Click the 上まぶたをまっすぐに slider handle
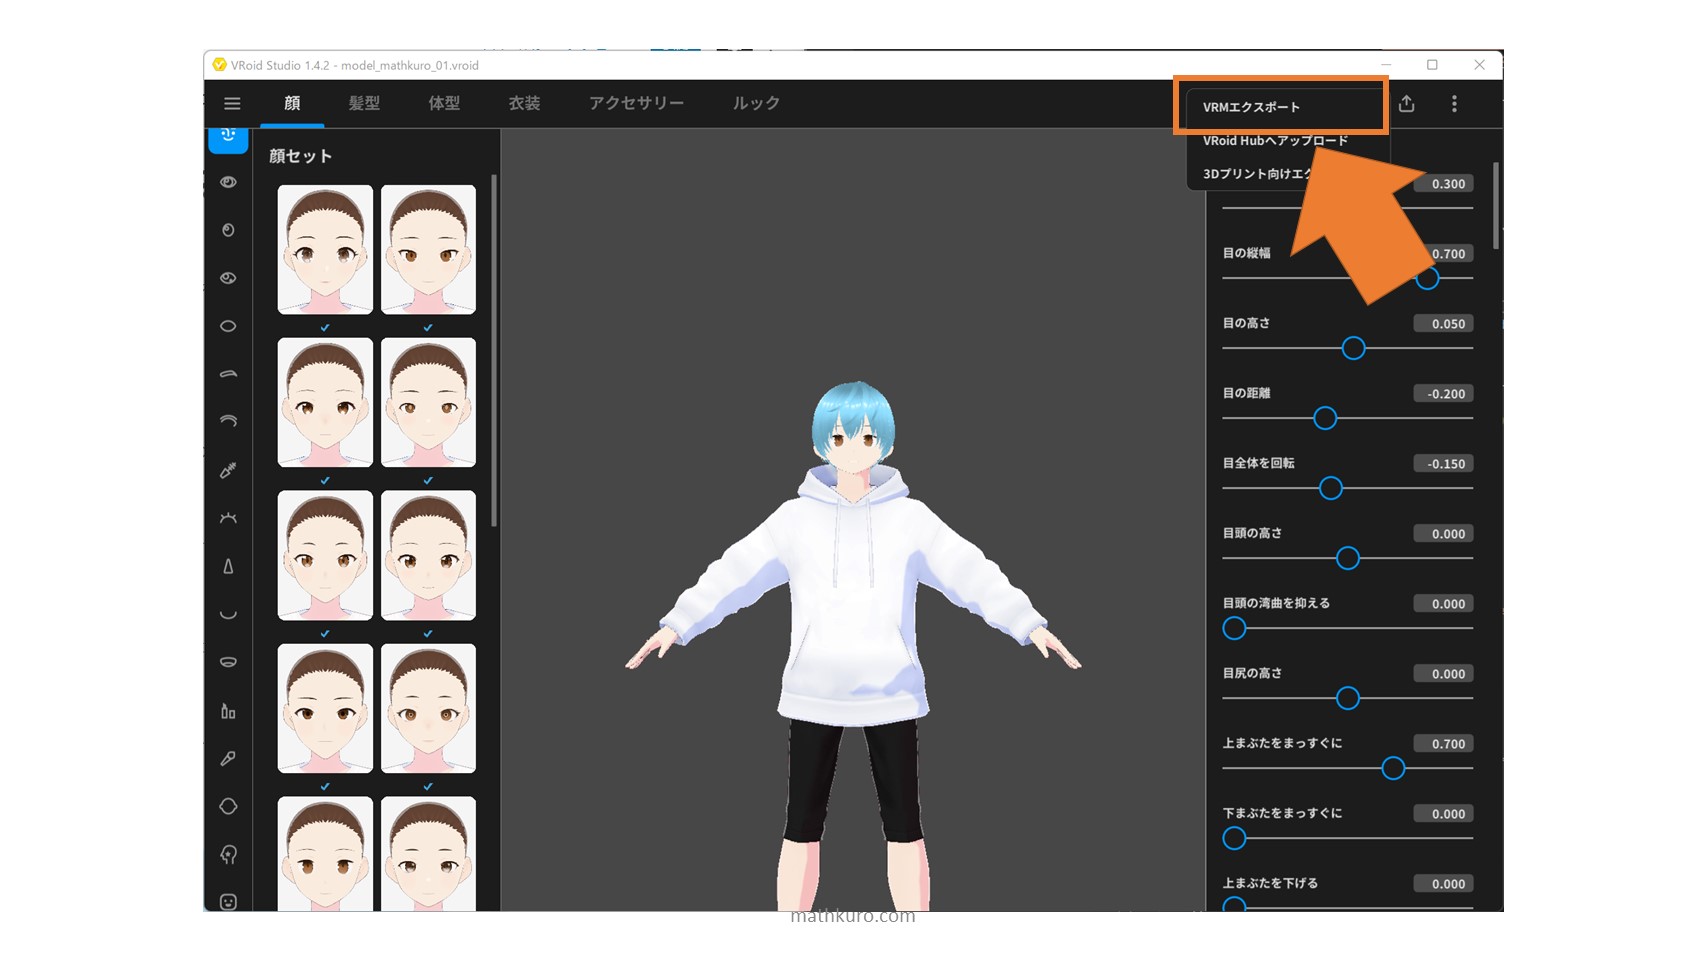1707x960 pixels. (1393, 768)
